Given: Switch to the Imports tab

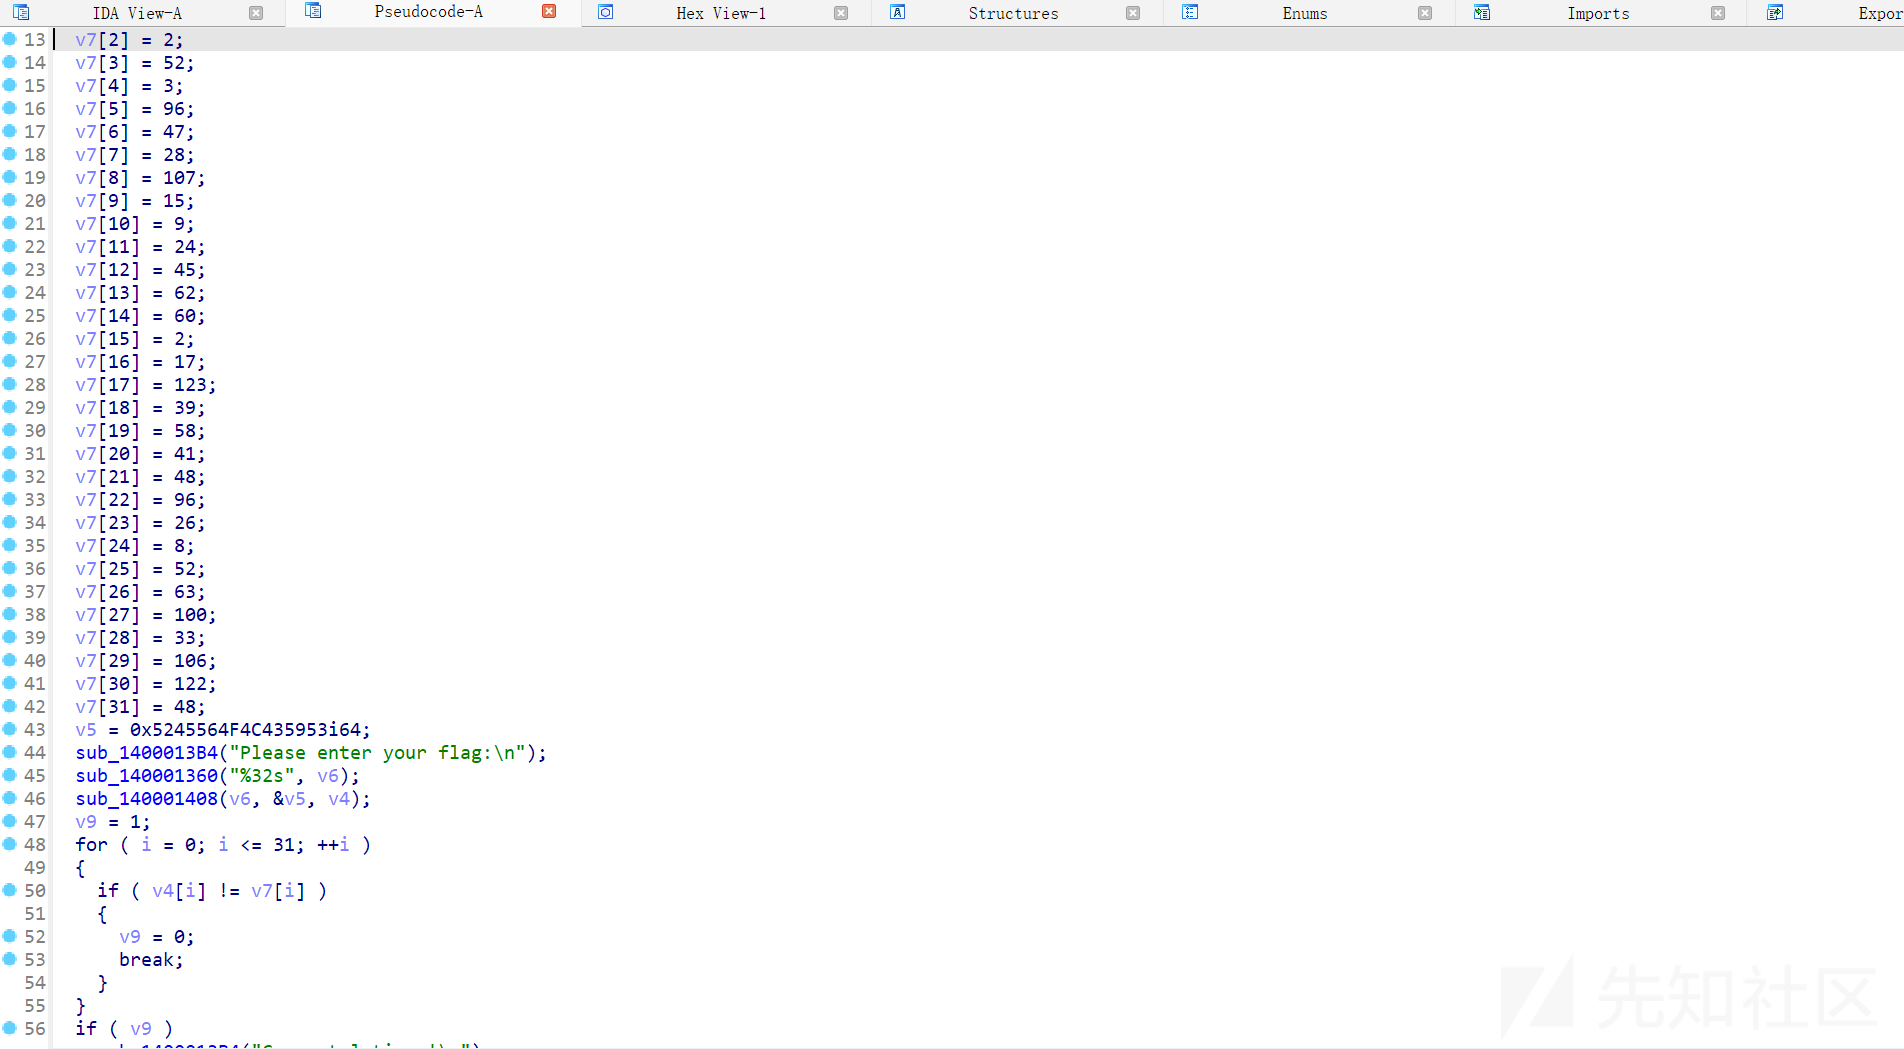Looking at the screenshot, I should tap(1598, 13).
